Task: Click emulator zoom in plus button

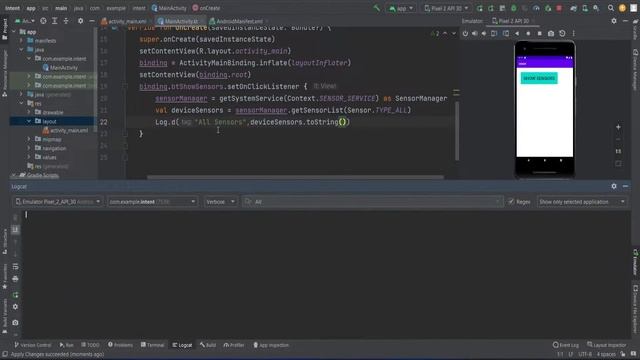Action: [618, 127]
